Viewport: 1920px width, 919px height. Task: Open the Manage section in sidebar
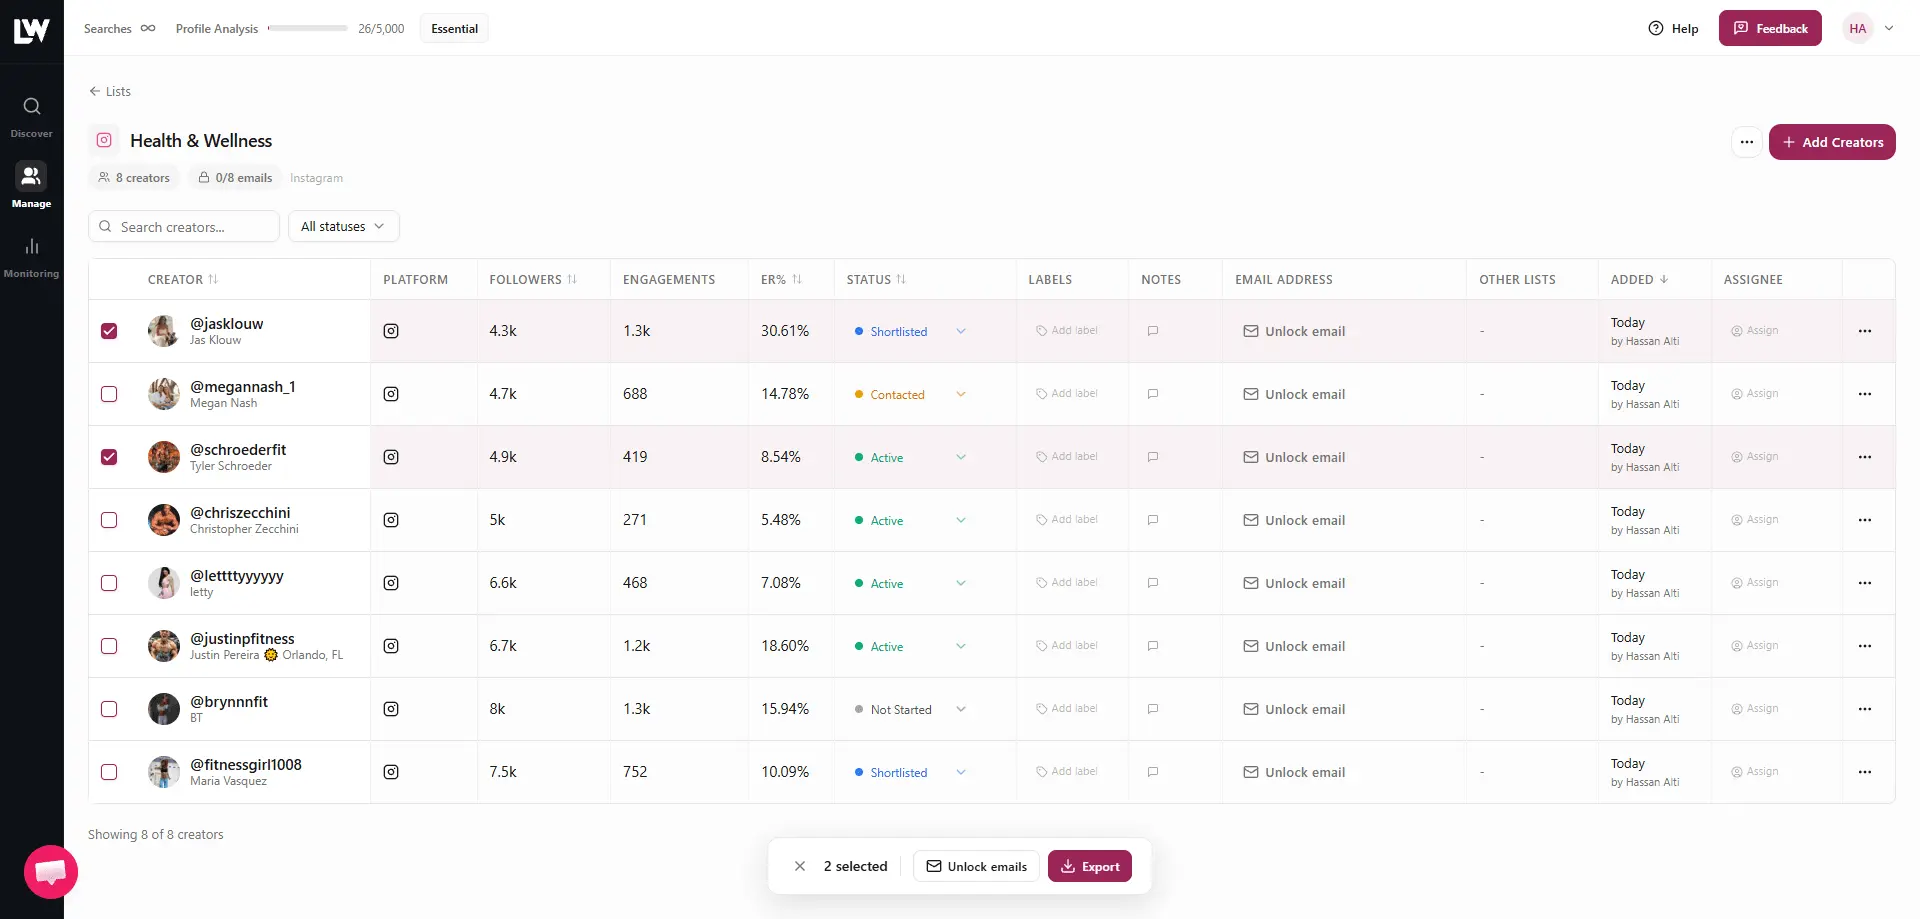[x=31, y=186]
